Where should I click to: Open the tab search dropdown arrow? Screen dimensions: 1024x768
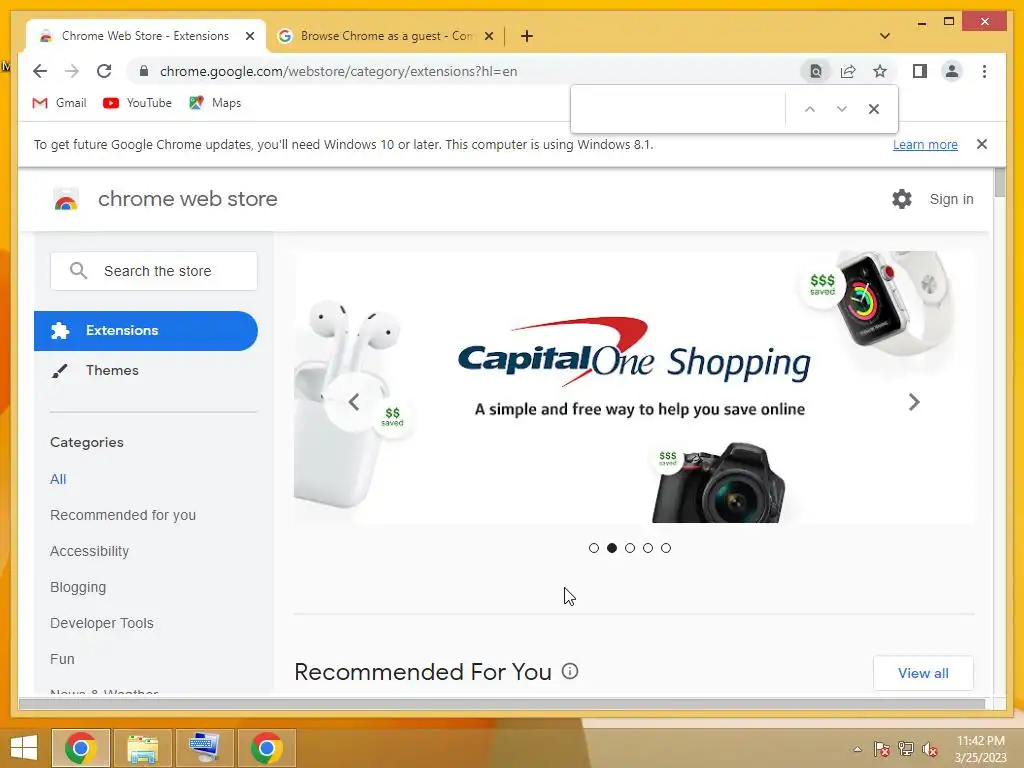point(885,37)
